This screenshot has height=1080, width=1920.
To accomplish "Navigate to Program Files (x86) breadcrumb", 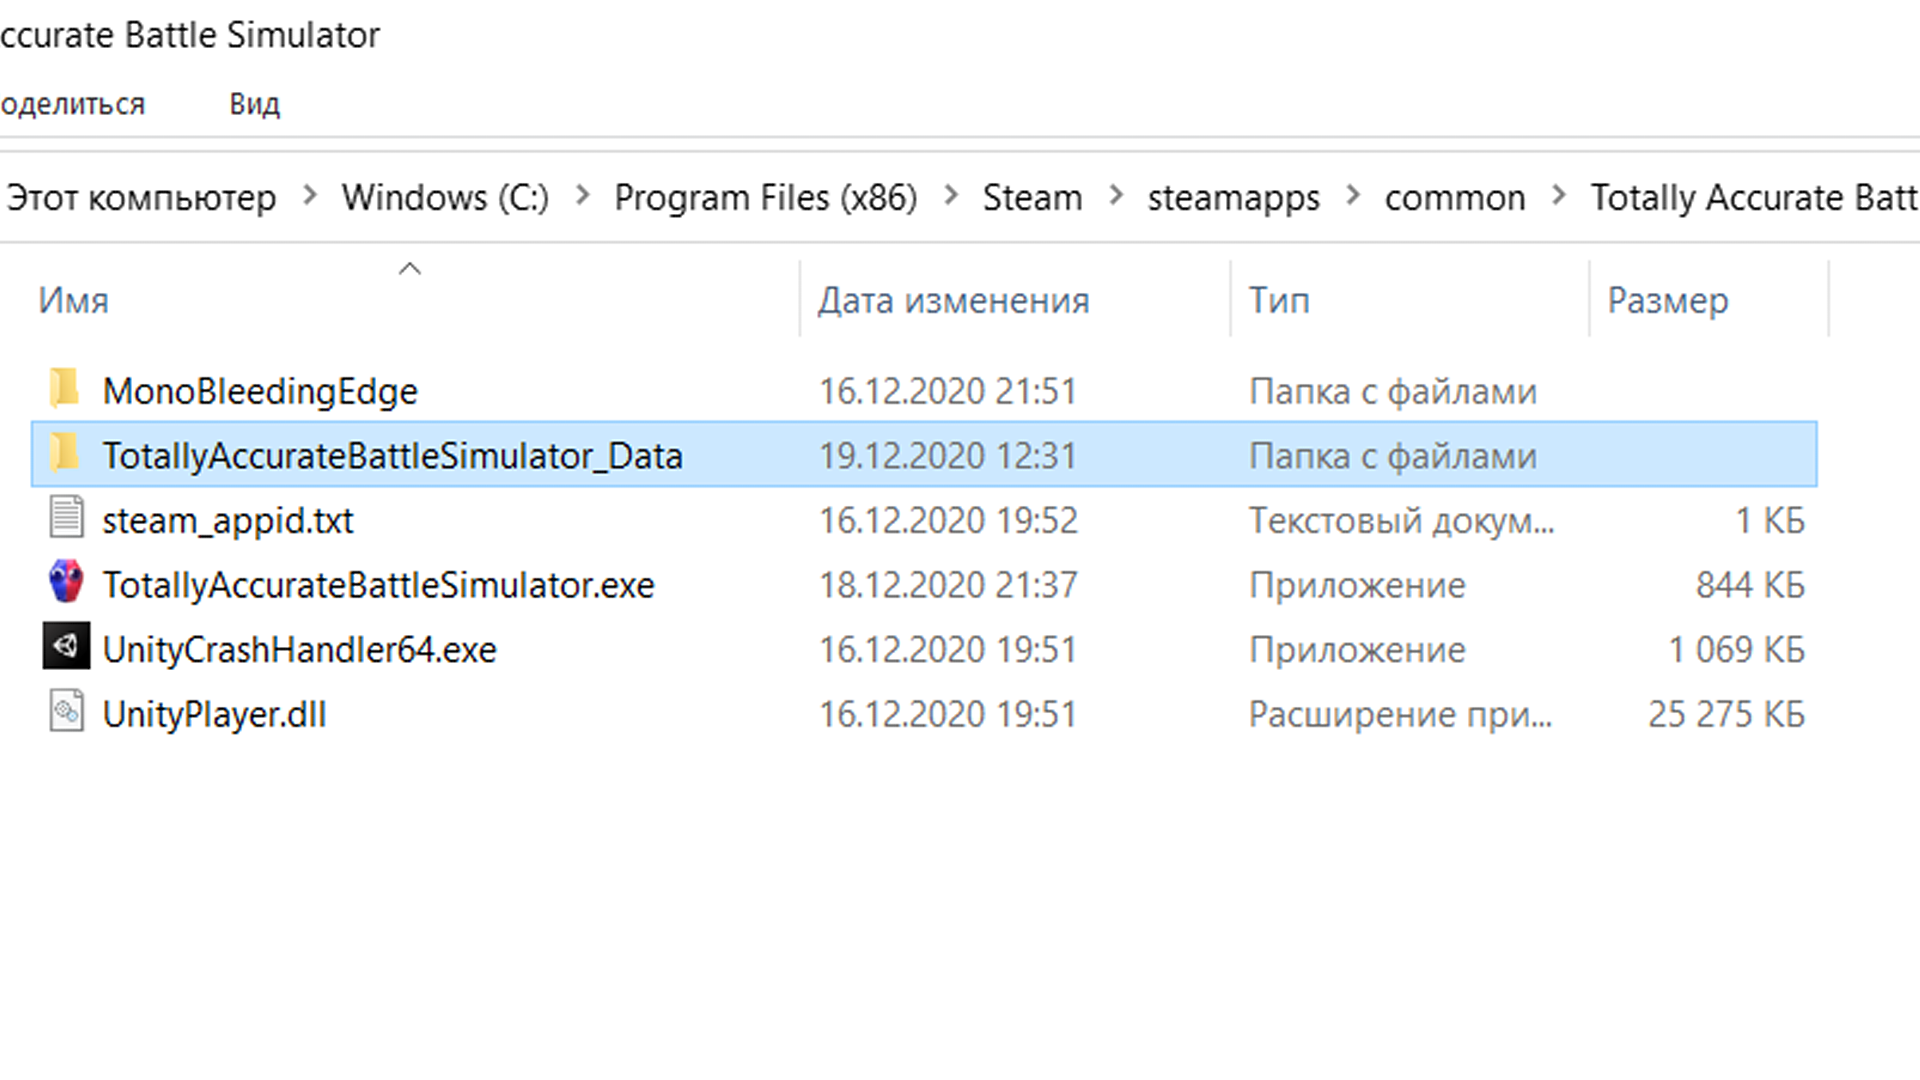I will 765,198.
